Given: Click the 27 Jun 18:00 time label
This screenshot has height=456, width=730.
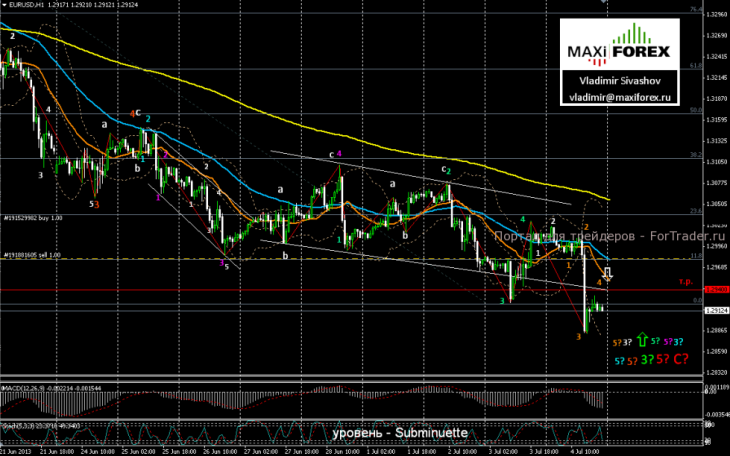Looking at the screenshot, I should (301, 452).
